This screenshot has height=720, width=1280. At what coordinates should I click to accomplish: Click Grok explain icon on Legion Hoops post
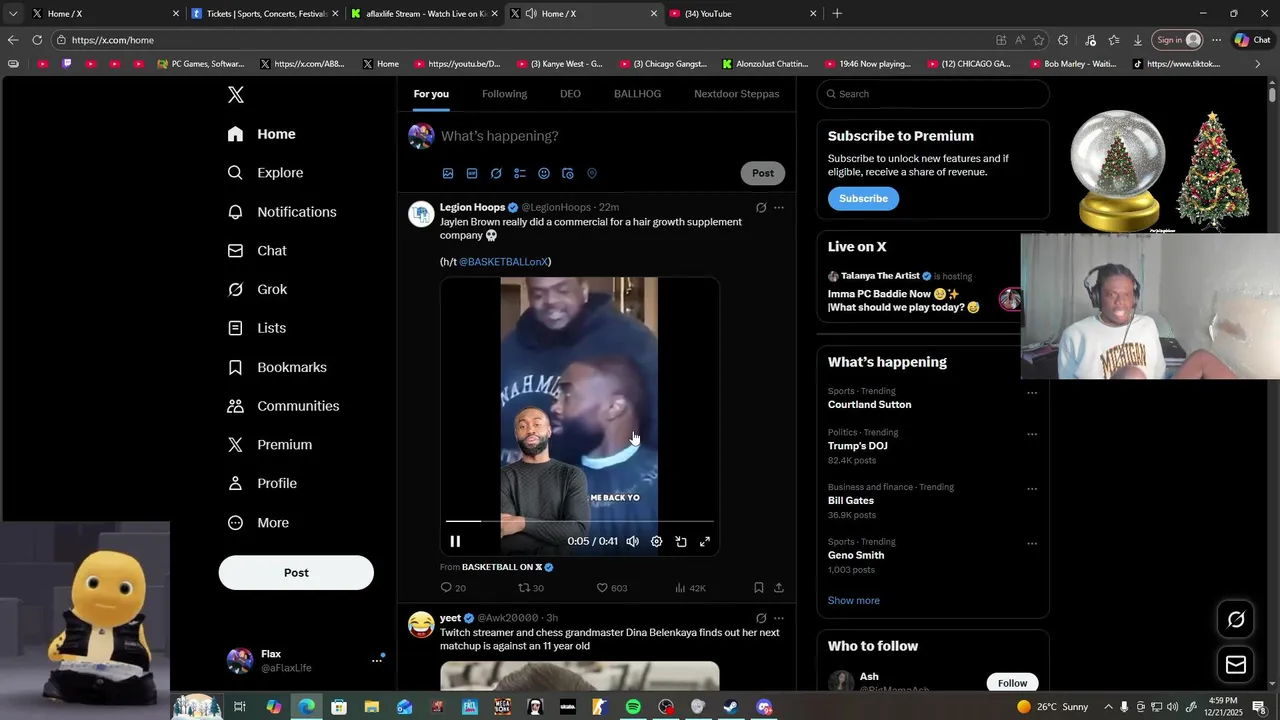point(761,208)
